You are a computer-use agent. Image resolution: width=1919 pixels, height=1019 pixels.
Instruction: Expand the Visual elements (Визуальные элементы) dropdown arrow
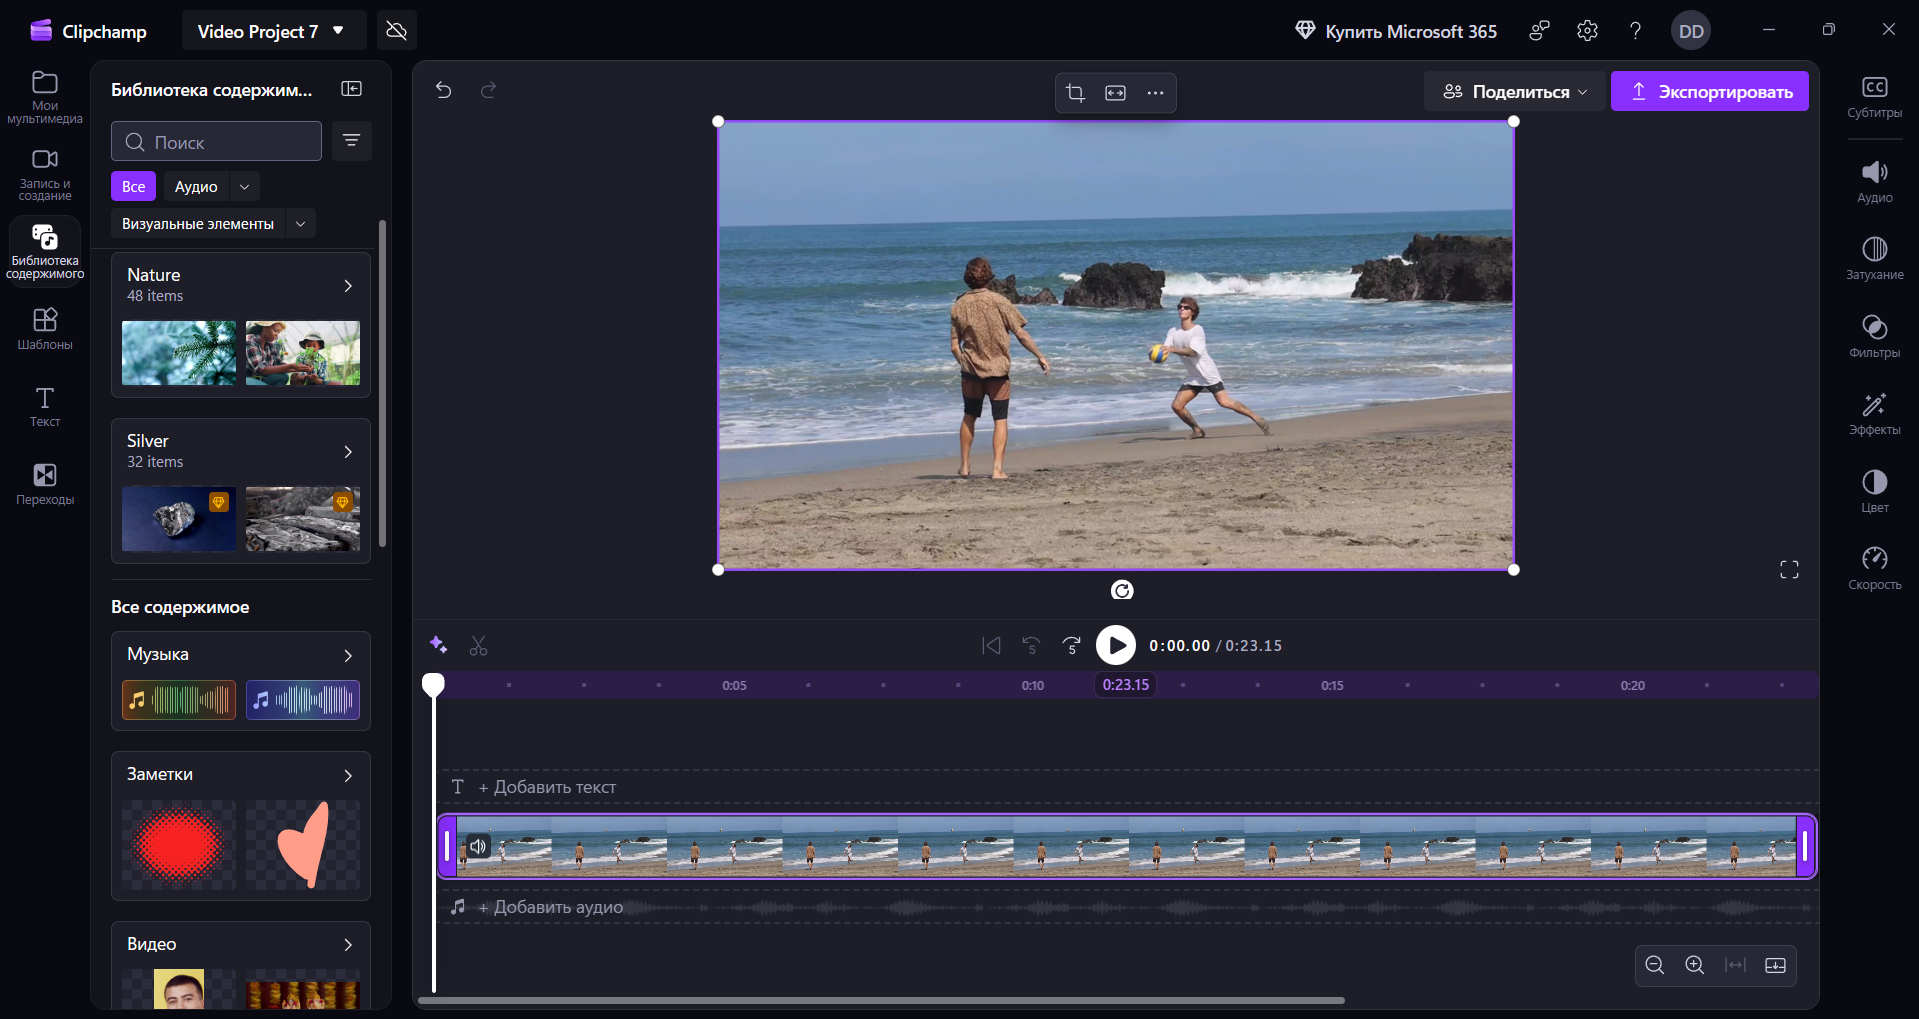tap(300, 224)
